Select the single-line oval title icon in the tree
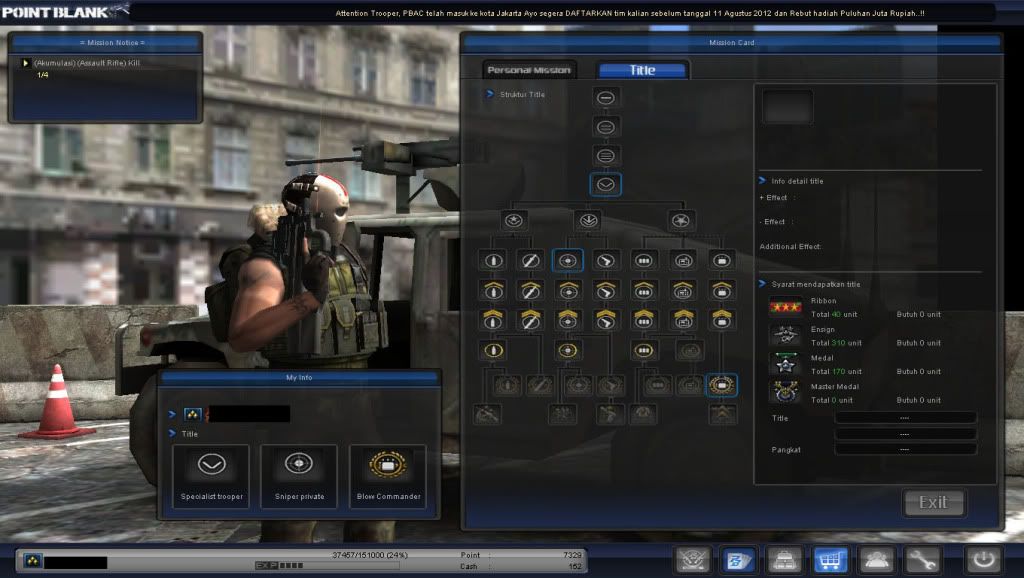This screenshot has height=578, width=1024. (x=605, y=98)
